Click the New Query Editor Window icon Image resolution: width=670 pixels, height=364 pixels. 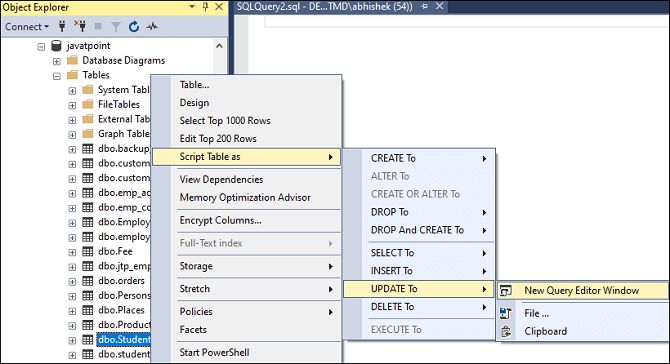coord(505,291)
